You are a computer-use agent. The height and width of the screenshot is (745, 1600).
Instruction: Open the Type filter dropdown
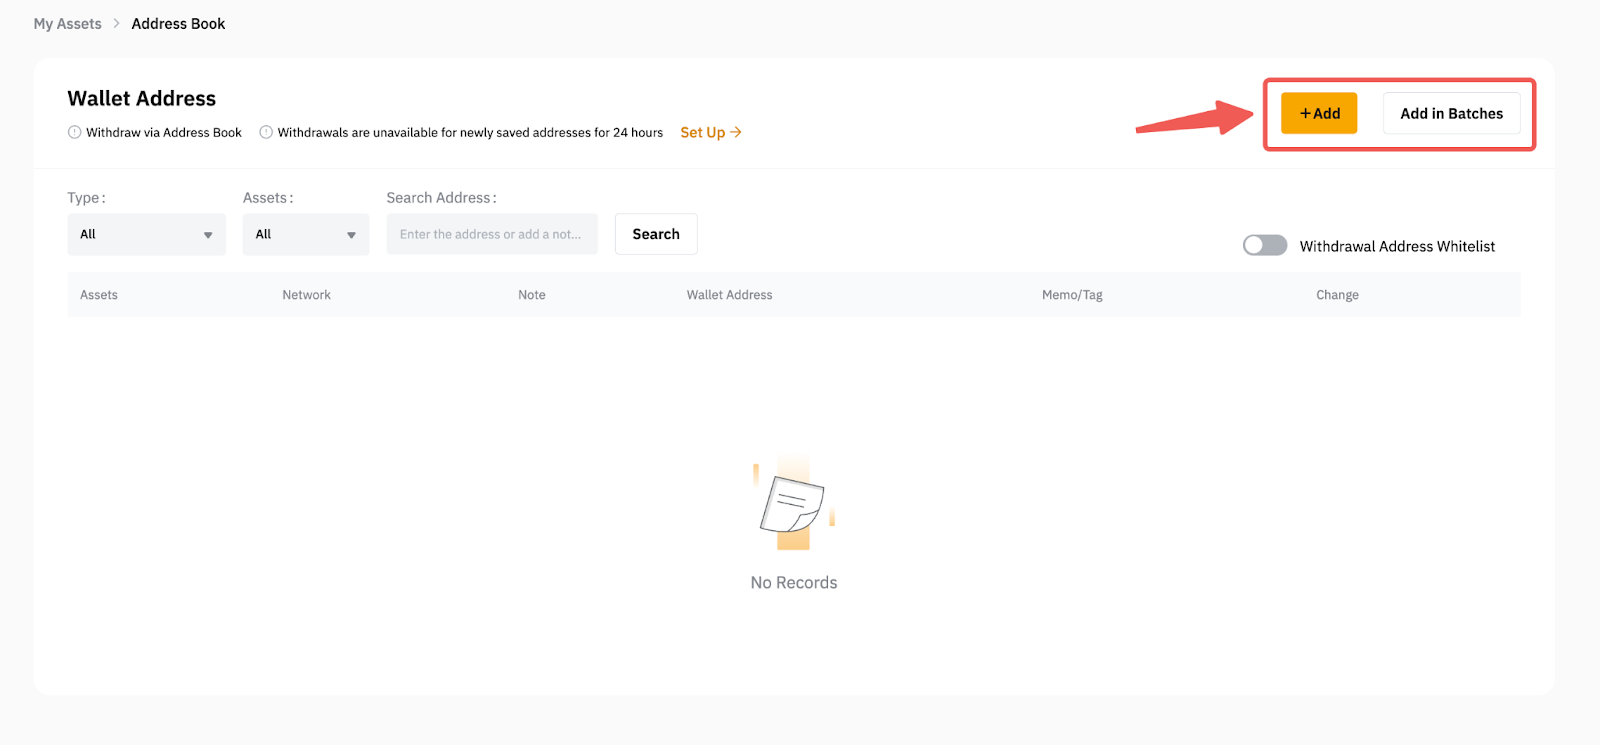click(x=146, y=234)
